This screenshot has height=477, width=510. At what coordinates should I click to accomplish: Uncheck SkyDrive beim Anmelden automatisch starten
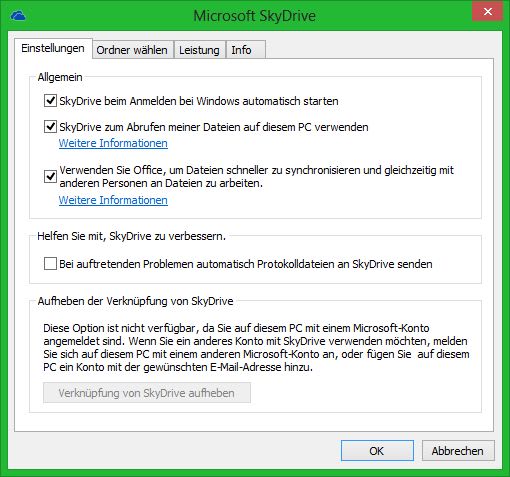pyautogui.click(x=50, y=100)
